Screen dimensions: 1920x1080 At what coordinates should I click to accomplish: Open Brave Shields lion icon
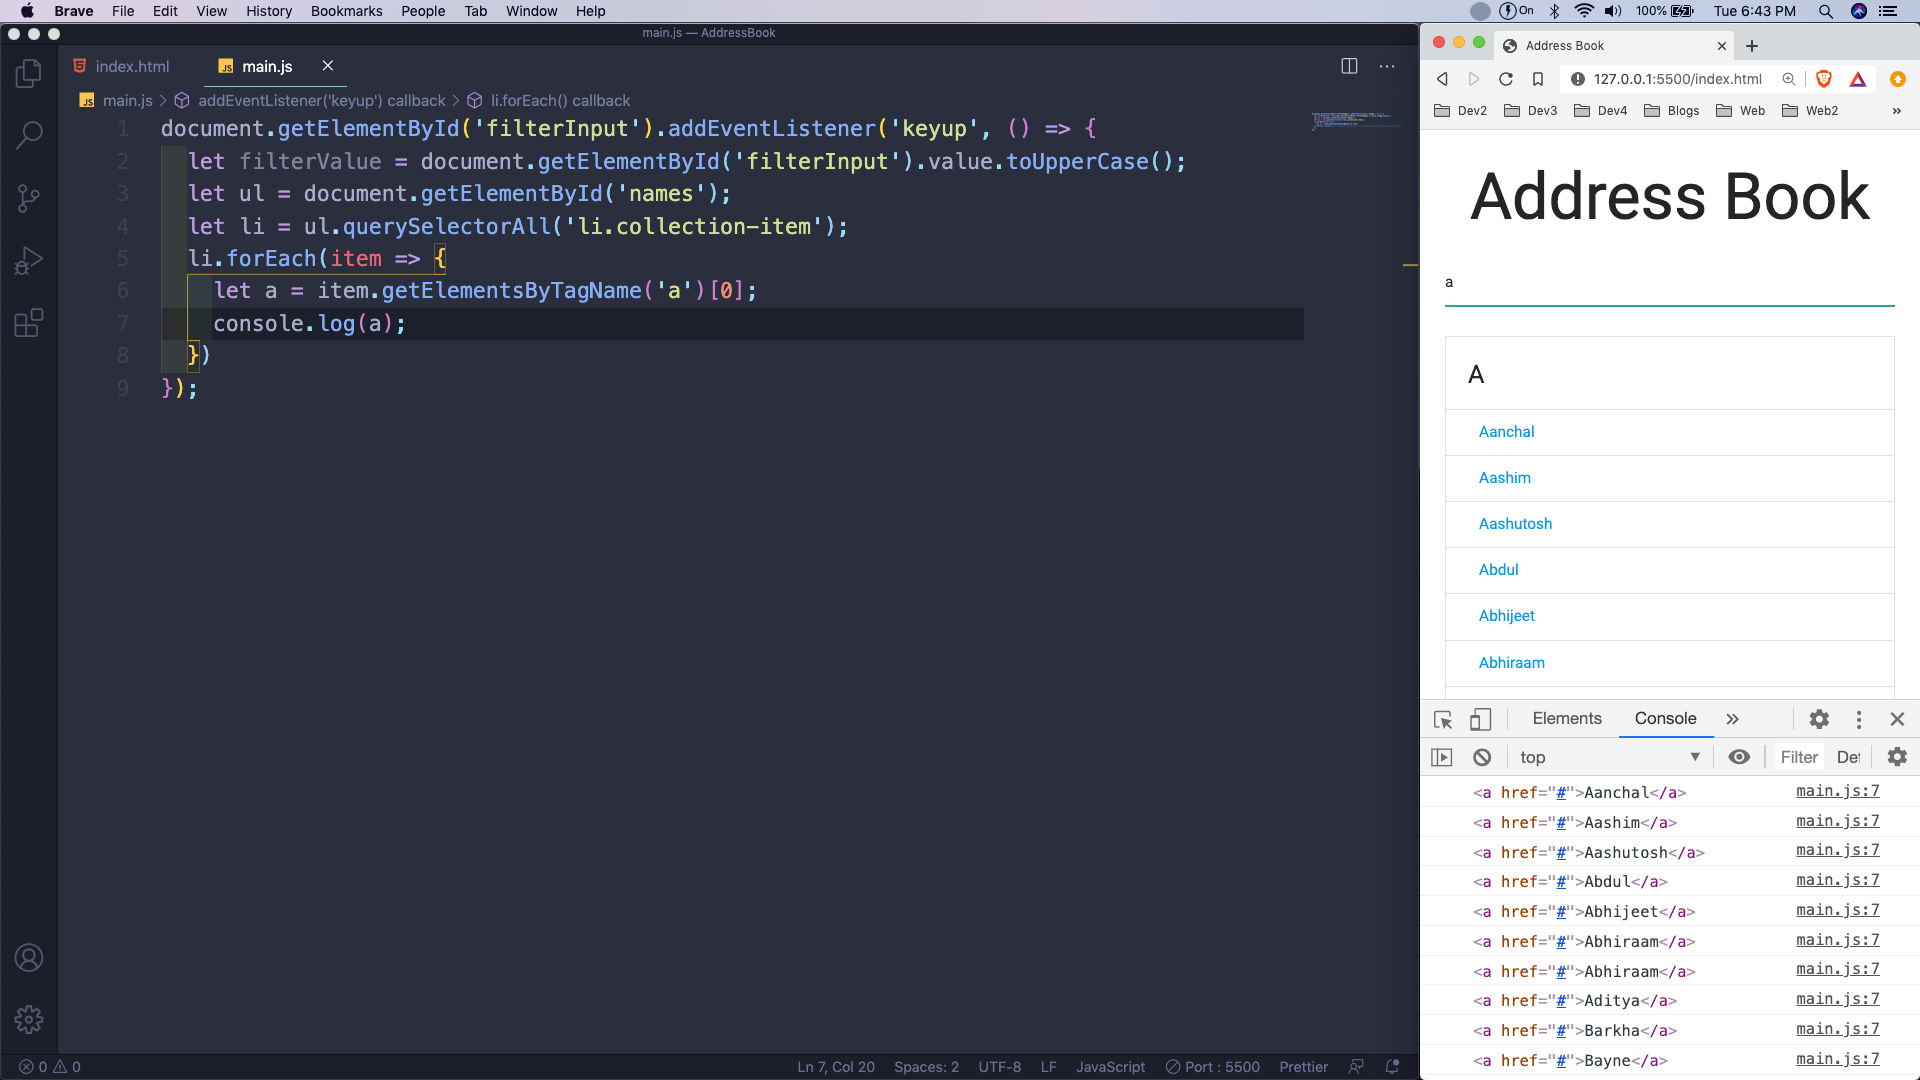pos(1824,79)
